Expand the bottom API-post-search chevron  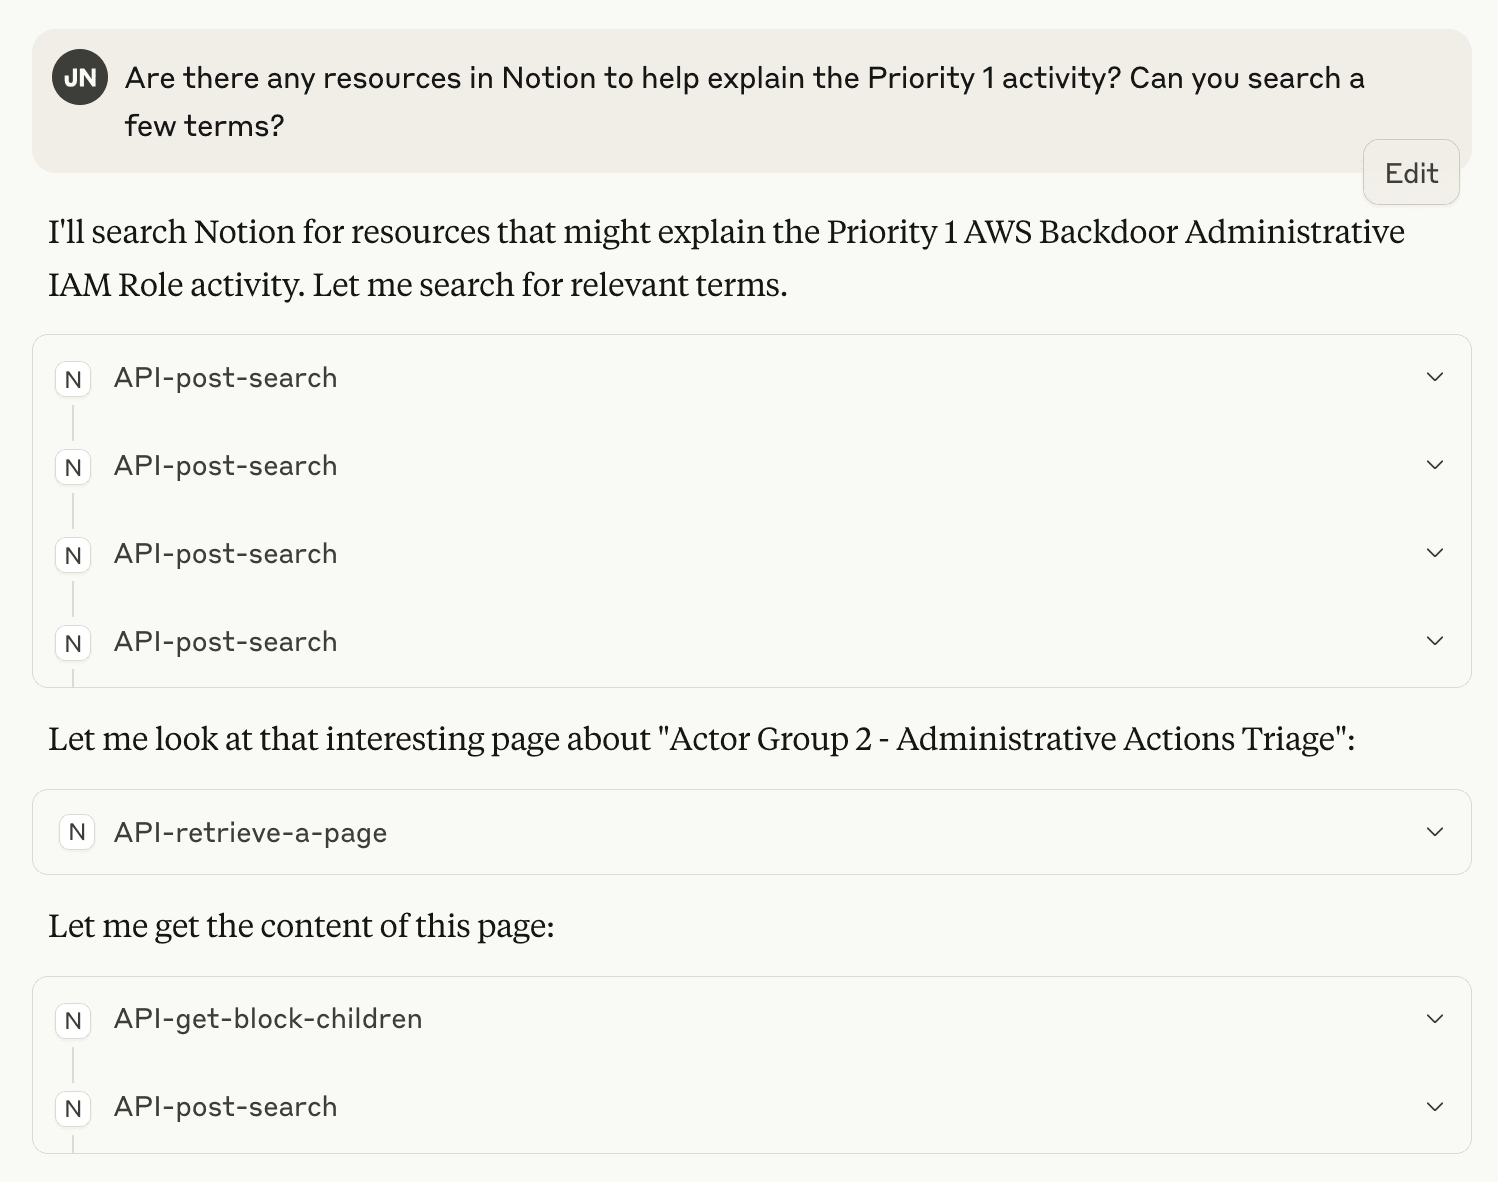point(1435,1107)
